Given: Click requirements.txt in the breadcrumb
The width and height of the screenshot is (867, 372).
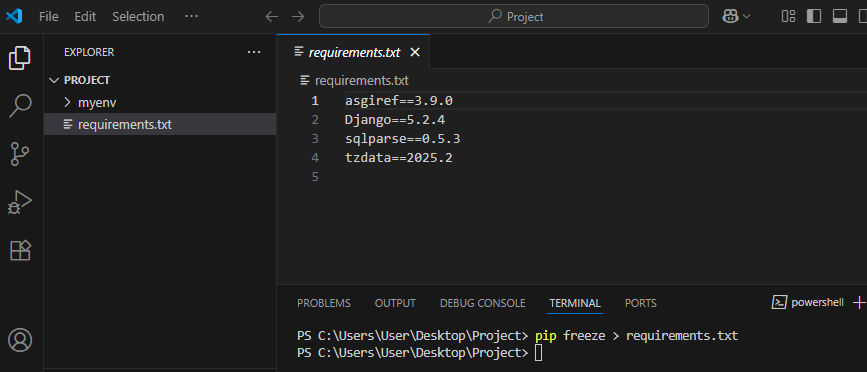Looking at the screenshot, I should pyautogui.click(x=362, y=81).
